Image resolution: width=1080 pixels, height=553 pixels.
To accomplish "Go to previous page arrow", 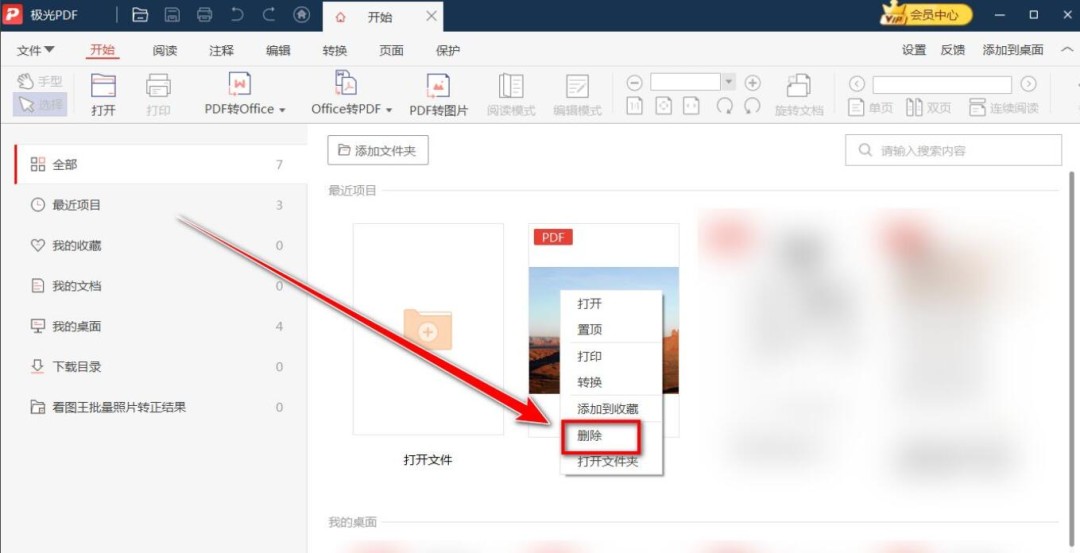I will tap(857, 84).
